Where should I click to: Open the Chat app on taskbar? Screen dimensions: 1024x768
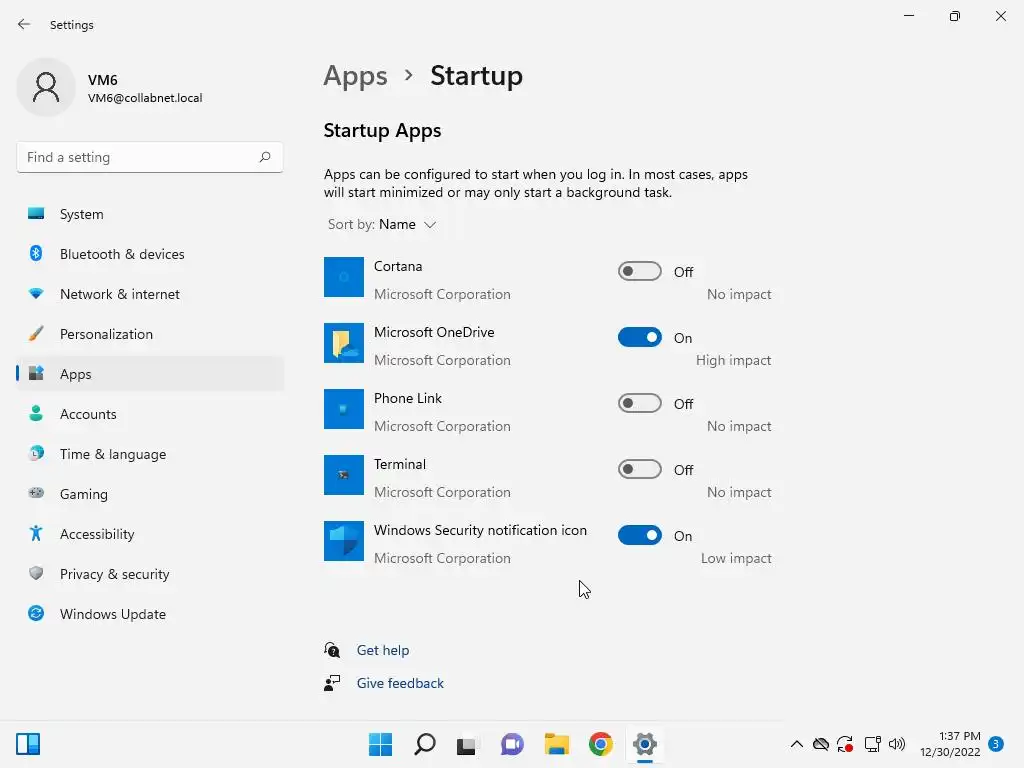coord(512,744)
